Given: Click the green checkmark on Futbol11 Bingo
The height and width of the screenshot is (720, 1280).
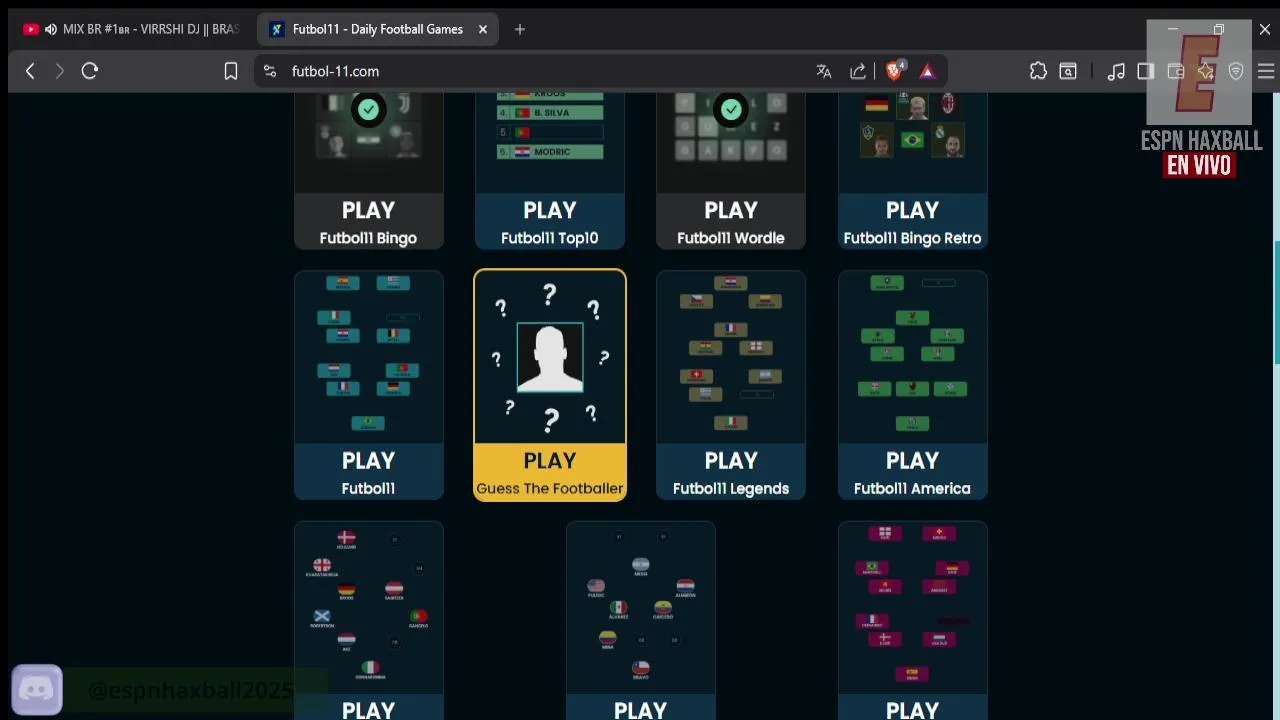Looking at the screenshot, I should tap(368, 109).
